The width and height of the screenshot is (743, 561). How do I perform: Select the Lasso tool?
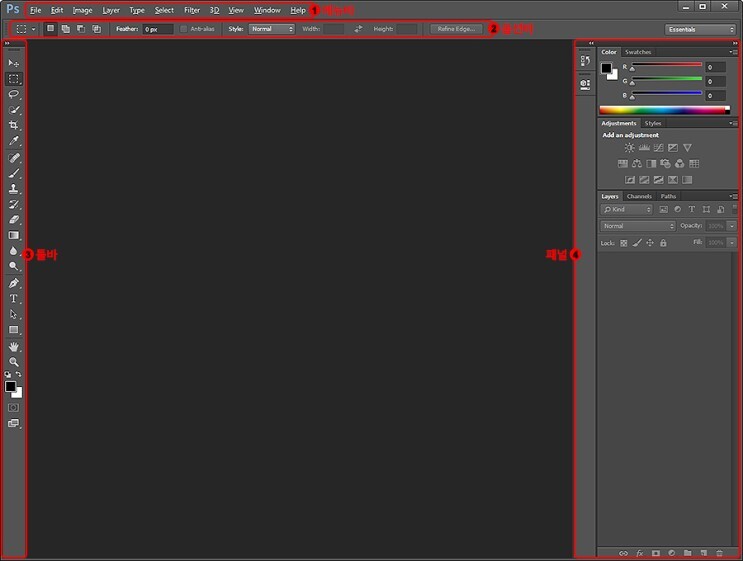[x=13, y=94]
